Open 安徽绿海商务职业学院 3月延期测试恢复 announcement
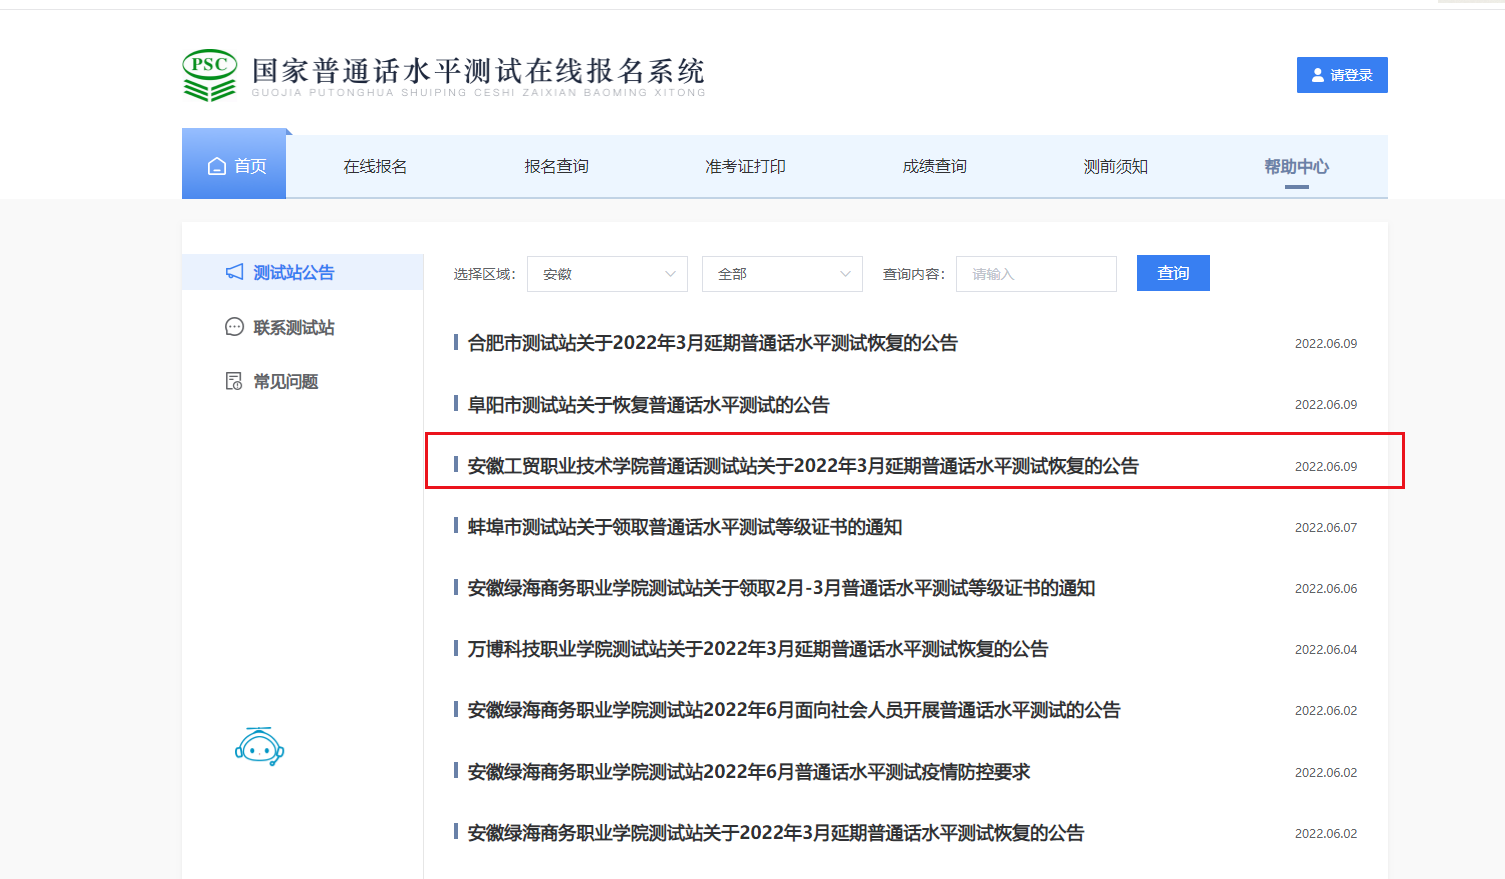 (775, 833)
